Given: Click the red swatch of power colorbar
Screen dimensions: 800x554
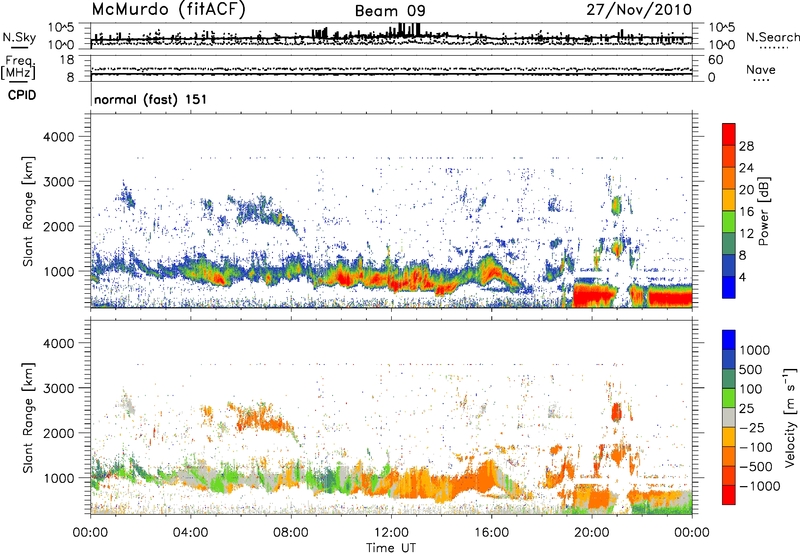Looking at the screenshot, I should coord(729,134).
